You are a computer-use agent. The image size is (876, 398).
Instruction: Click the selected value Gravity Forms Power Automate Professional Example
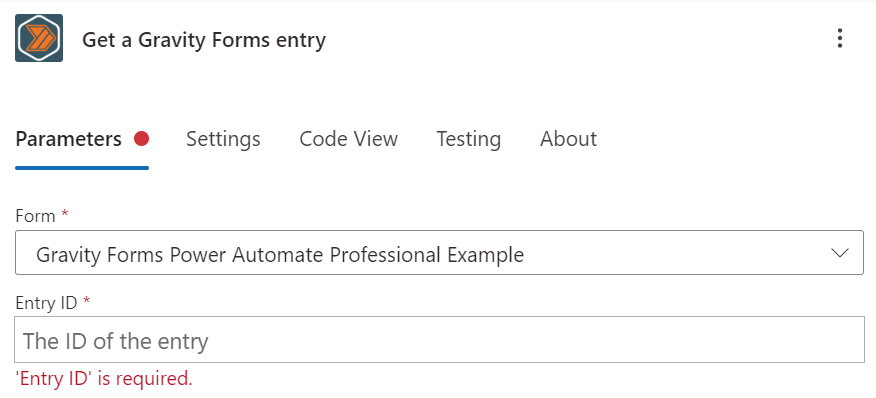coord(280,255)
